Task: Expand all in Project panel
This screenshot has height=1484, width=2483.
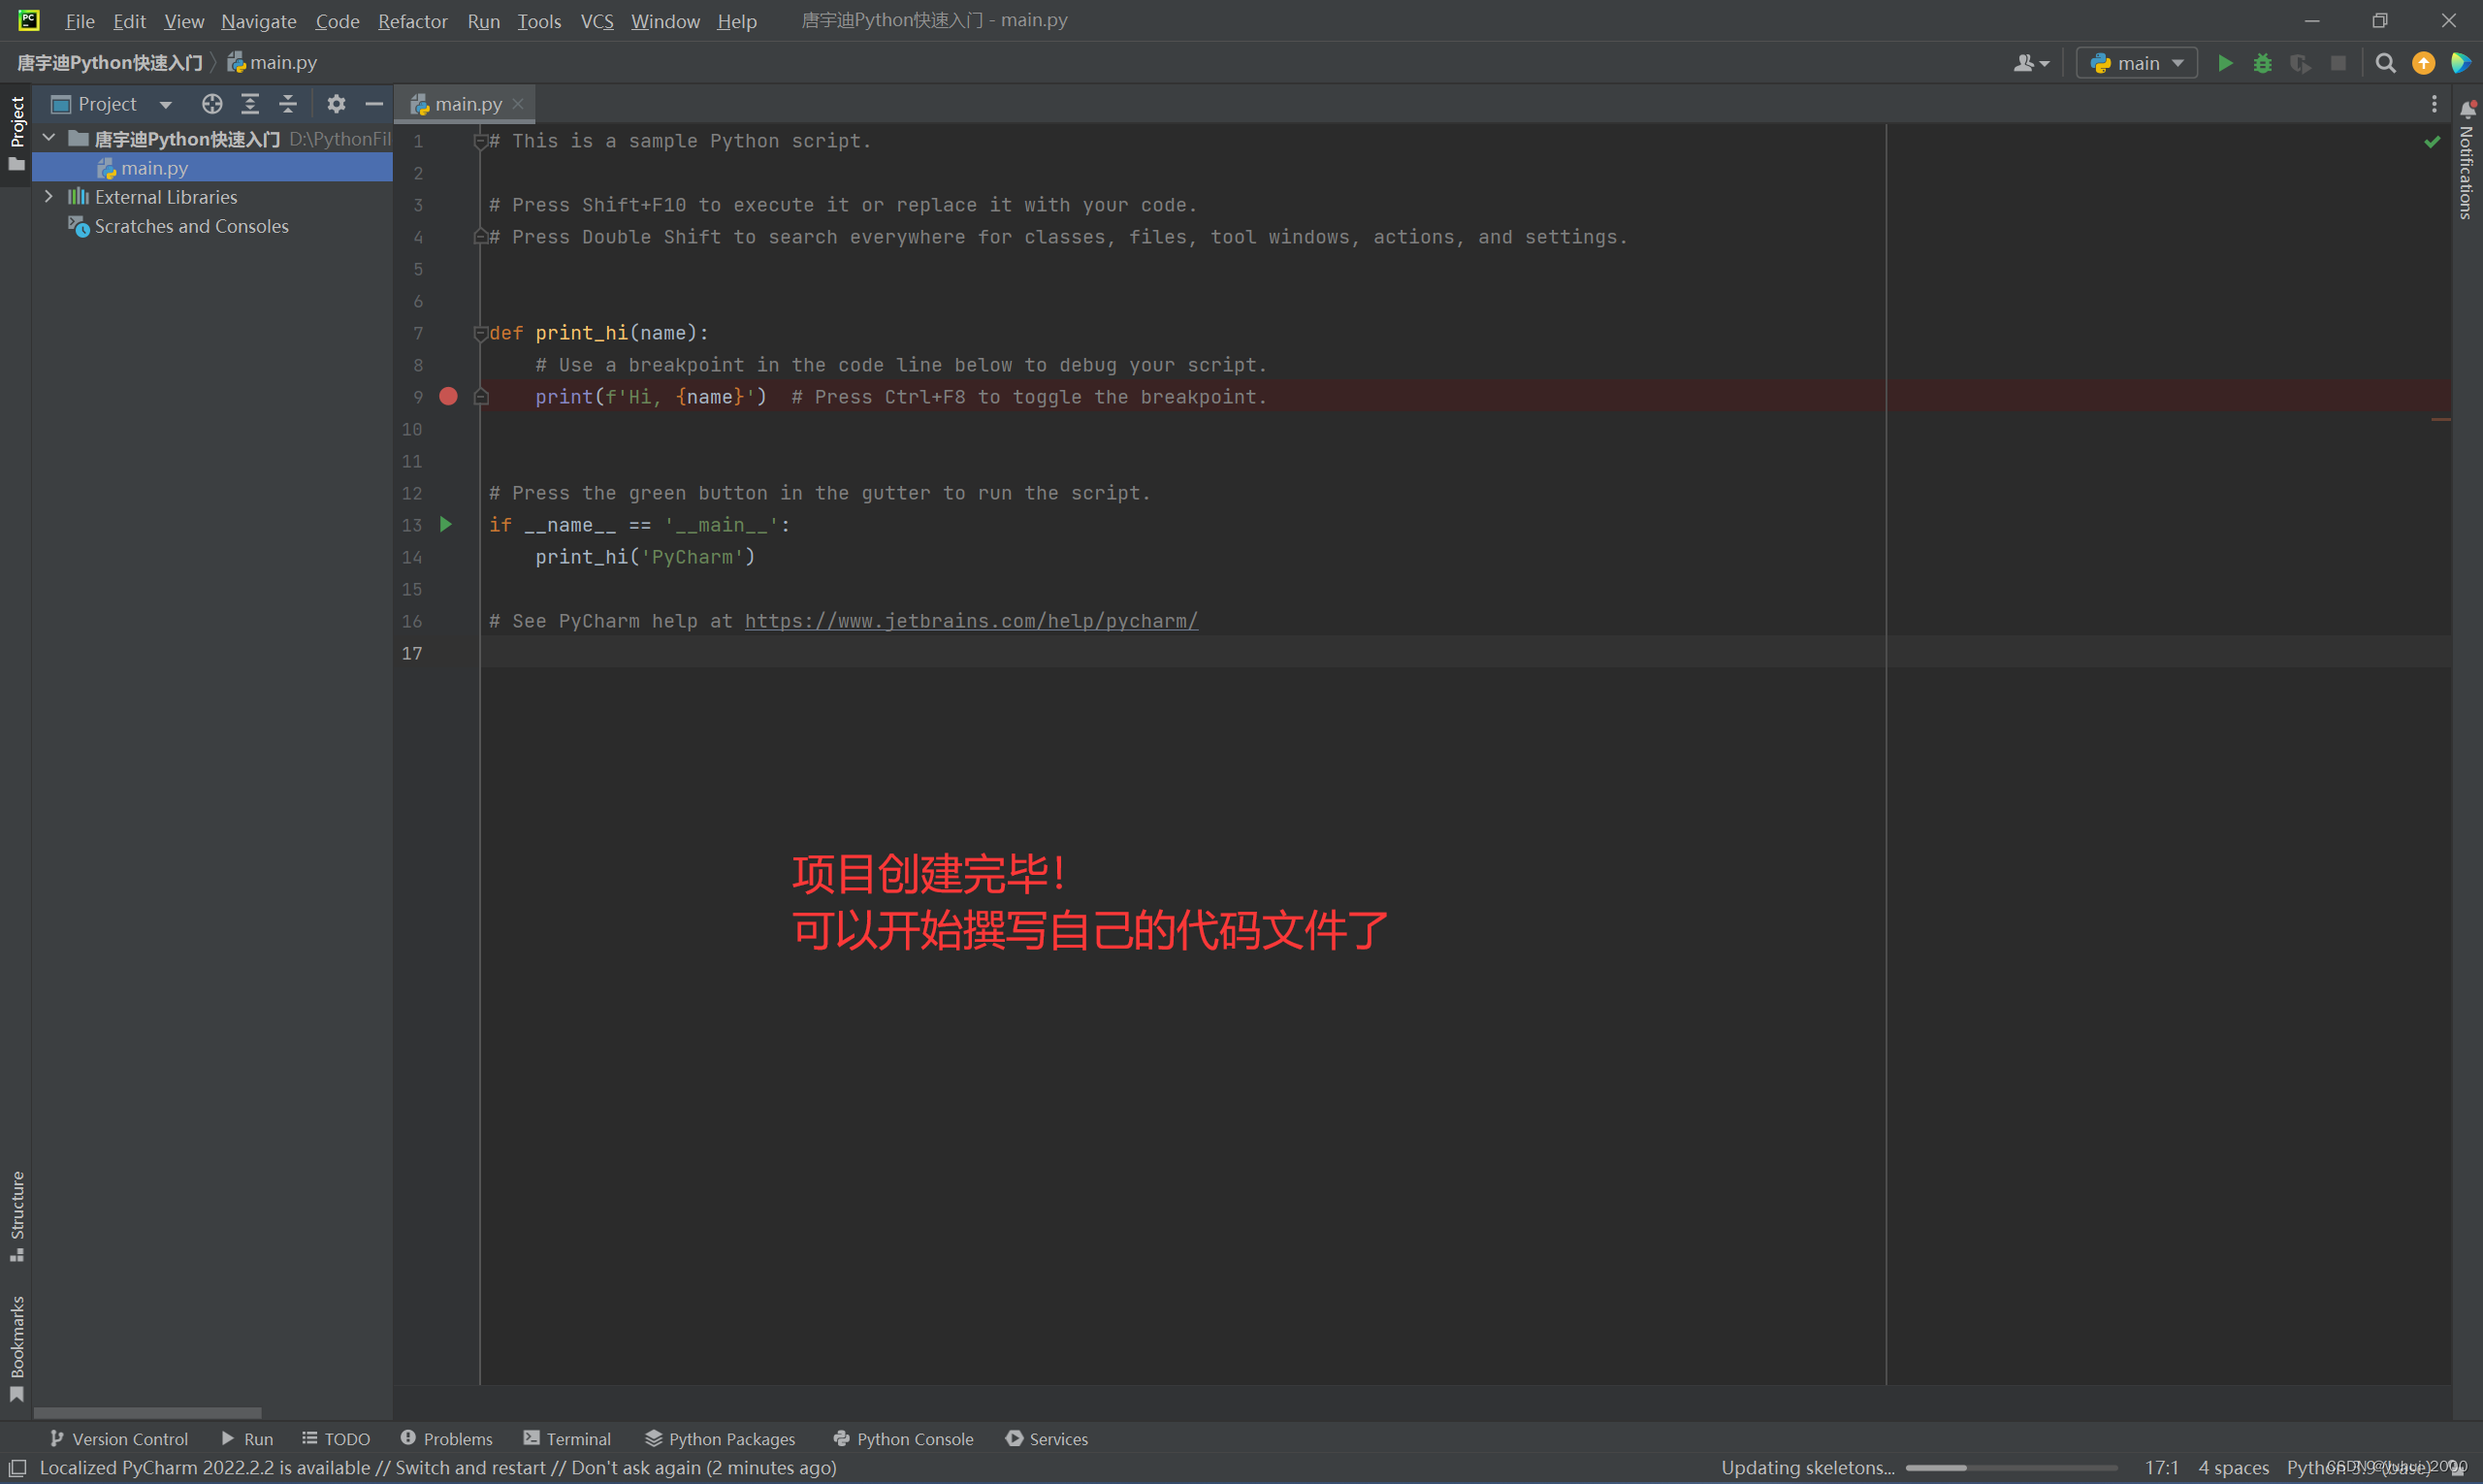Action: 250,104
